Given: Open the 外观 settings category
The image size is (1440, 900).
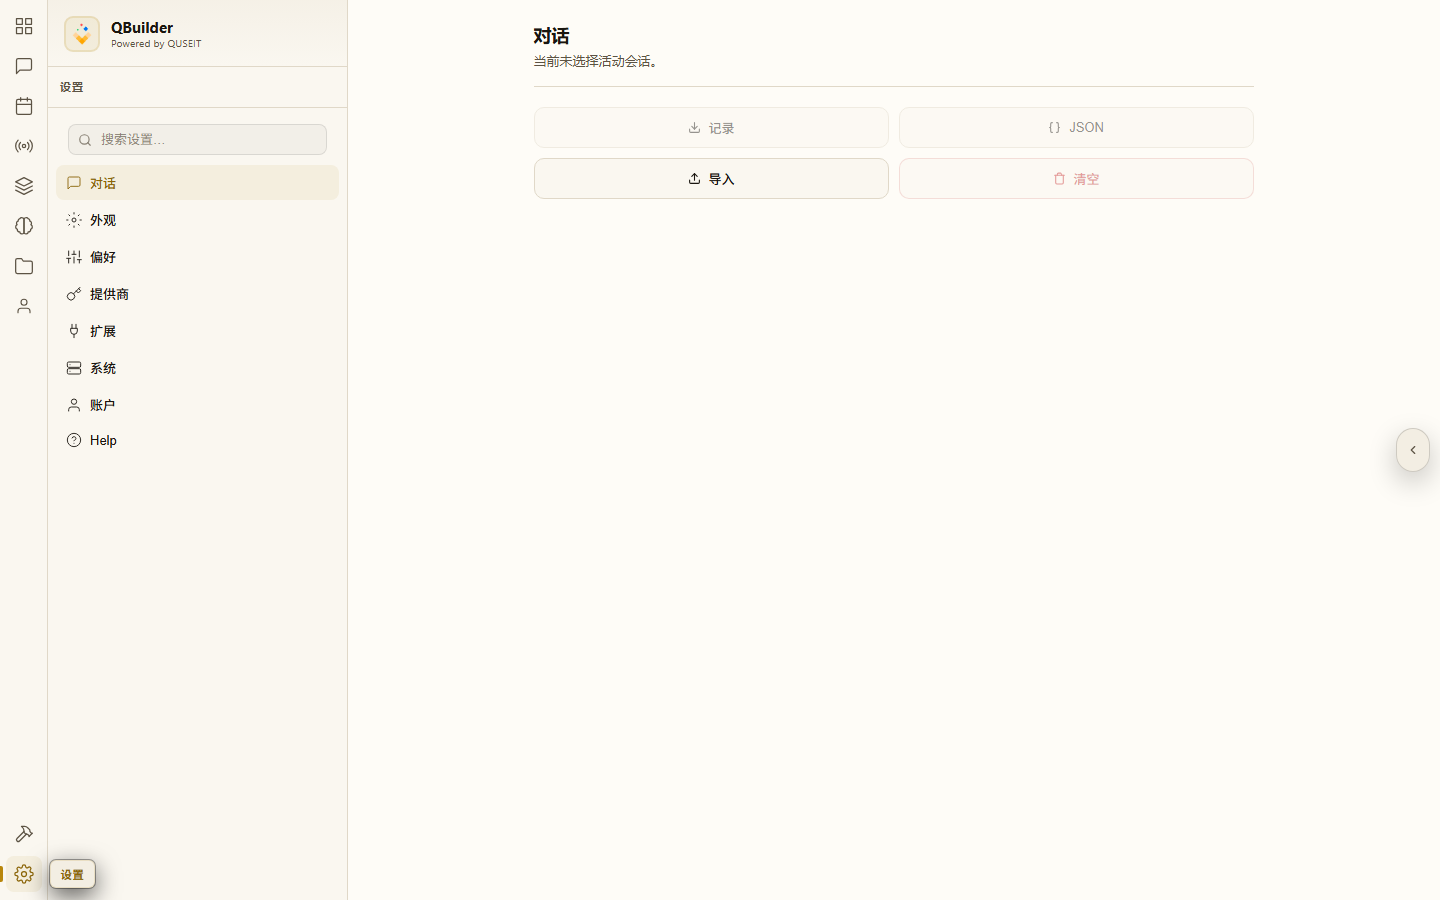Looking at the screenshot, I should (x=197, y=220).
